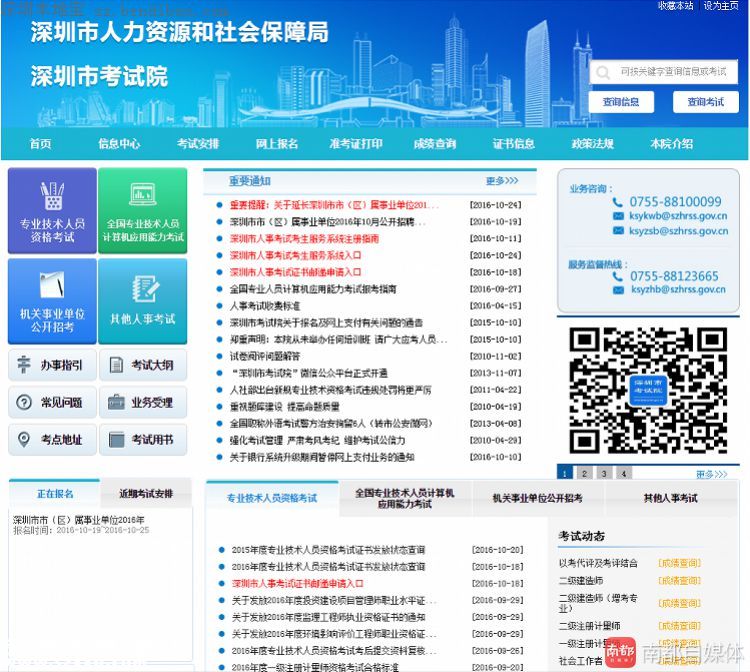Open 关于发放2016年度监理工程师执业资格证书的通知
This screenshot has height=672, width=750.
pyautogui.click(x=328, y=617)
